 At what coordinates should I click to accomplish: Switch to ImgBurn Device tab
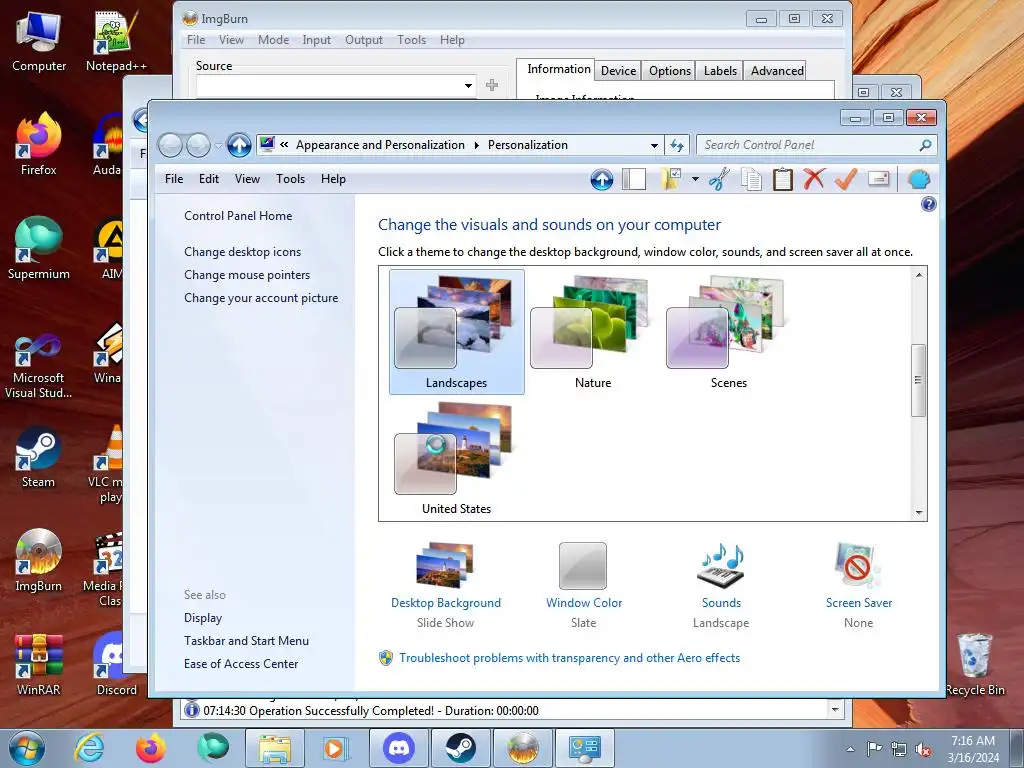tap(618, 71)
